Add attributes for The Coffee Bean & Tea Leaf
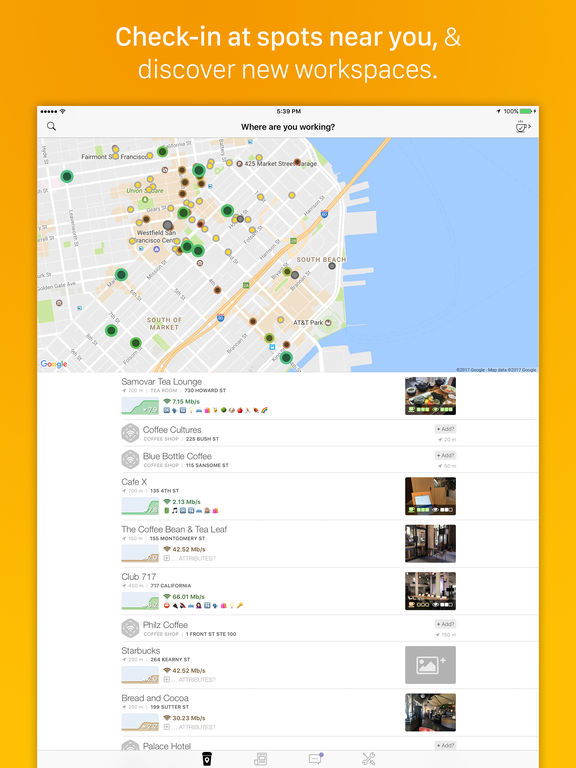This screenshot has width=576, height=768. (x=190, y=558)
